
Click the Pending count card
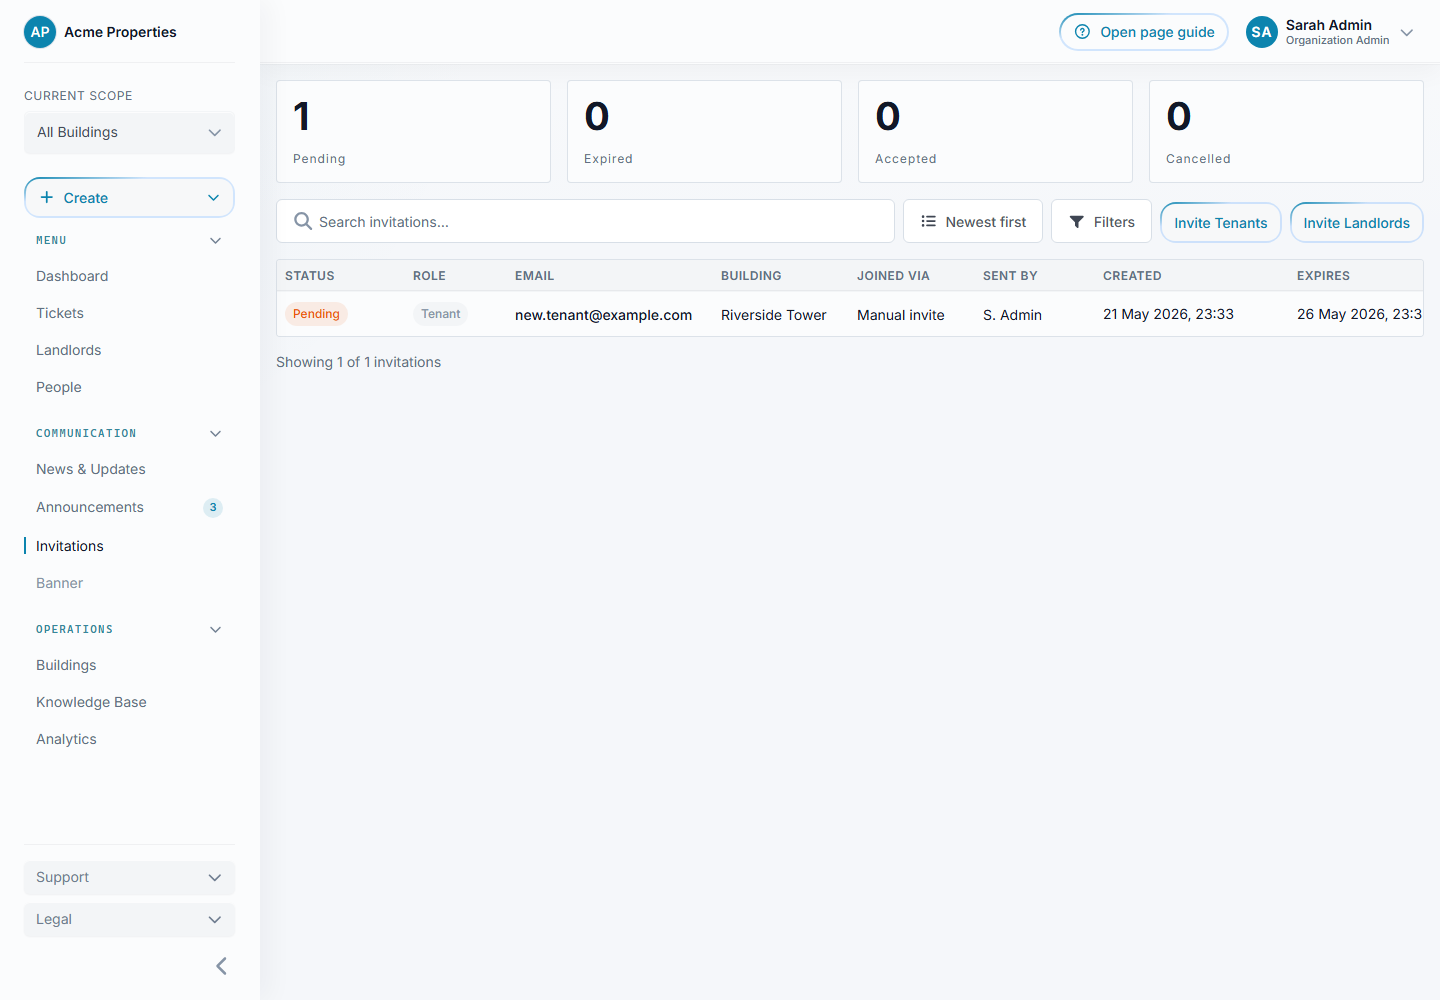coord(413,131)
